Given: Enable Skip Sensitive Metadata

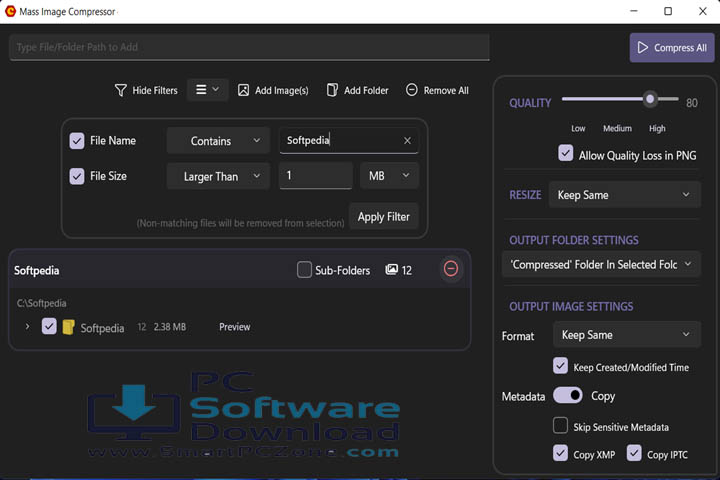Looking at the screenshot, I should point(560,425).
